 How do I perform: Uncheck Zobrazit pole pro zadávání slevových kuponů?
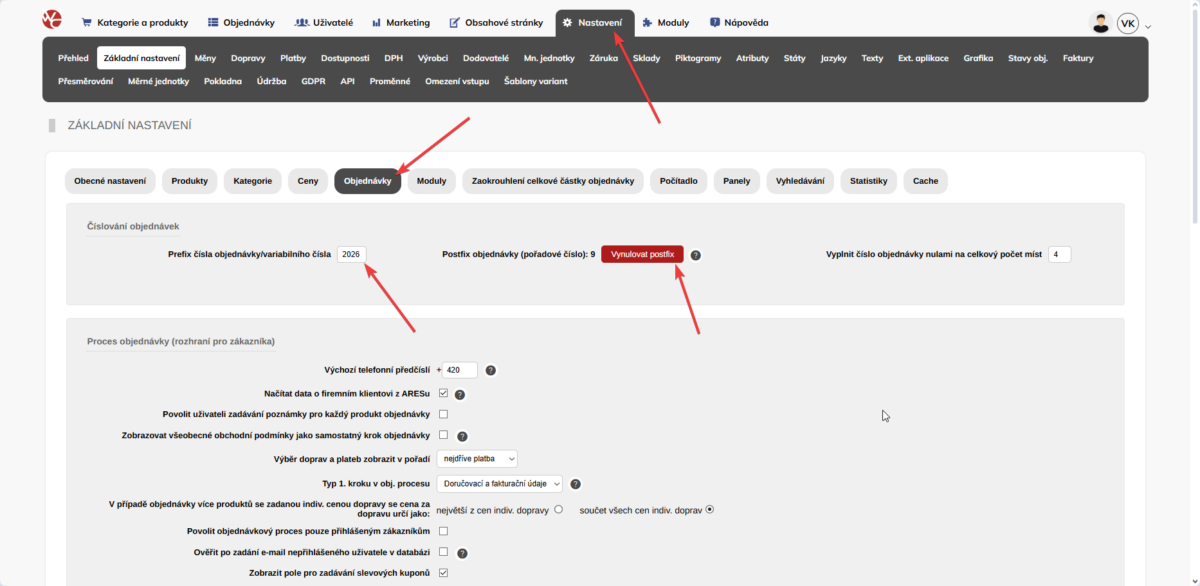point(443,573)
